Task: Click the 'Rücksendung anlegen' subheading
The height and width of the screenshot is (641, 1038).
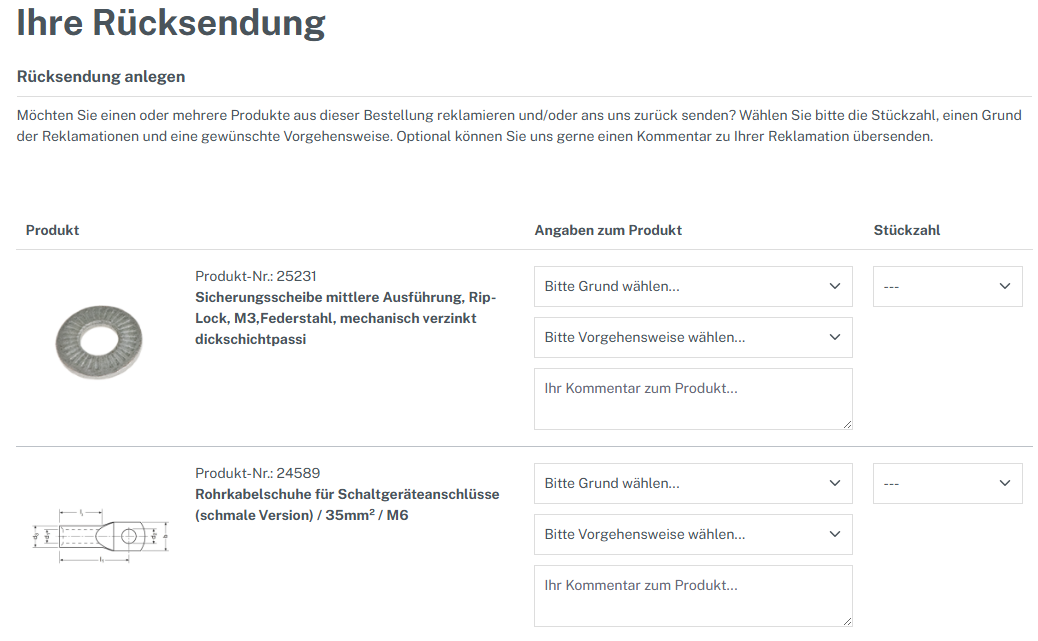Action: coord(101,77)
